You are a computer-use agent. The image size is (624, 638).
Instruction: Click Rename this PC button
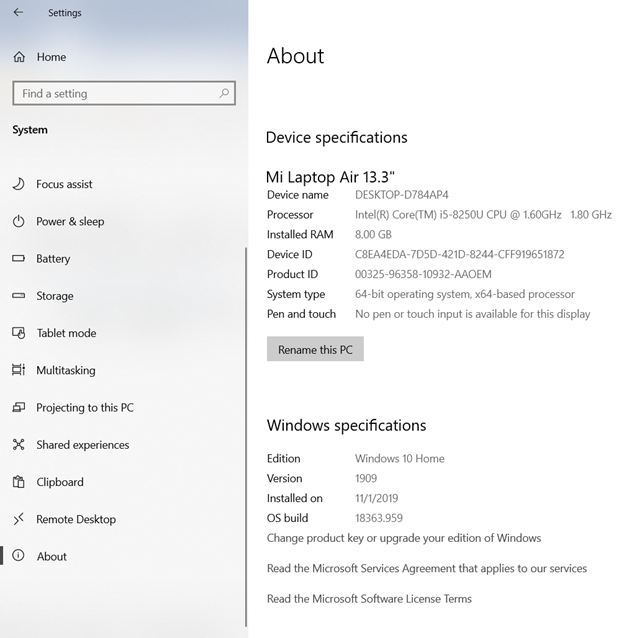[x=315, y=349]
